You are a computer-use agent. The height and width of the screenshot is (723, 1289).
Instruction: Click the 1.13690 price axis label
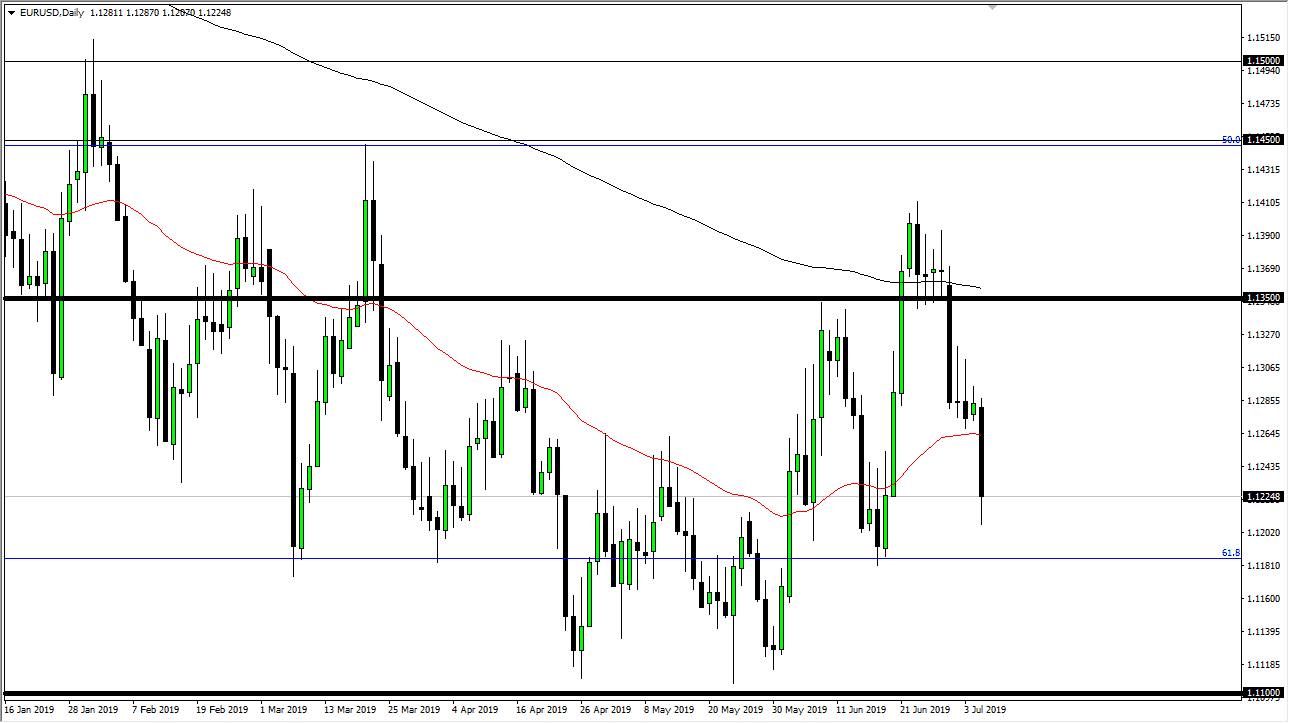pos(1262,269)
